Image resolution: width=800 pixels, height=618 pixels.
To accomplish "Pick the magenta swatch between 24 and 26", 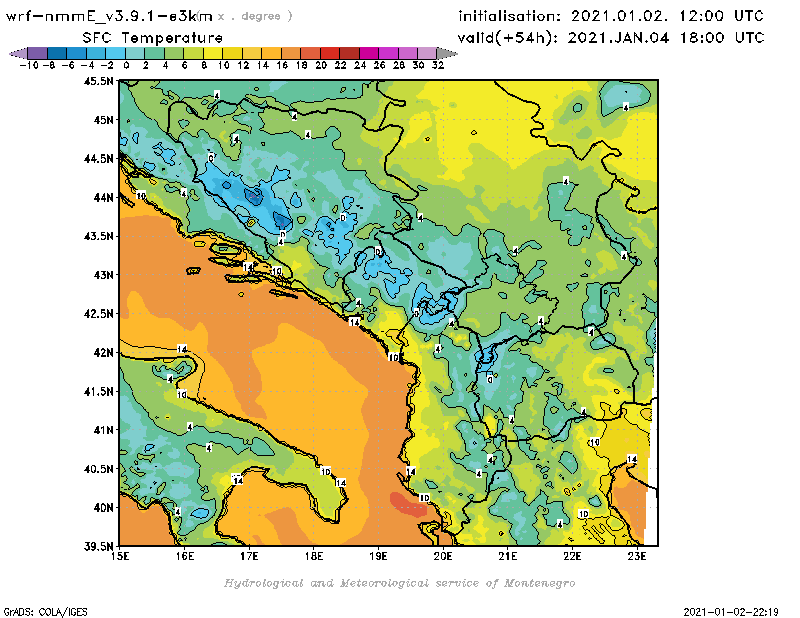I will pyautogui.click(x=369, y=53).
